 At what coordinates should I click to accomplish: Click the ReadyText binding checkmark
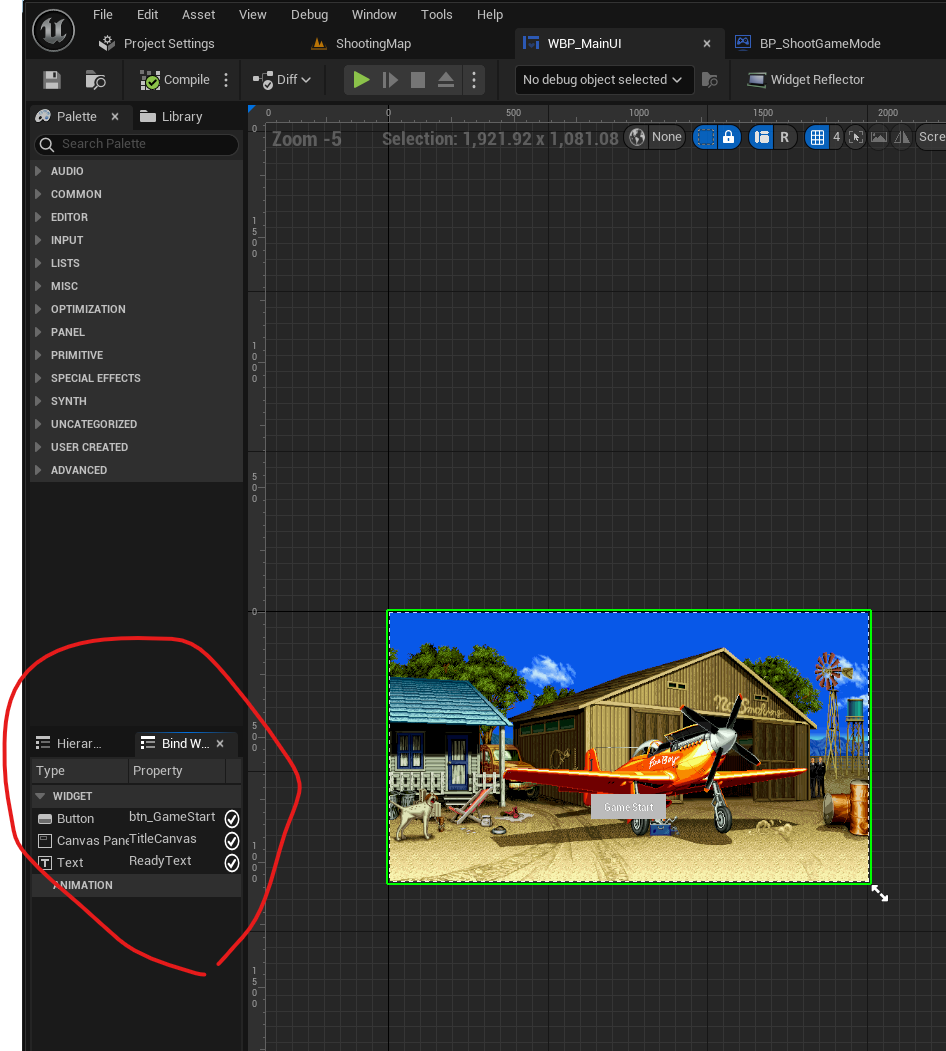(232, 862)
